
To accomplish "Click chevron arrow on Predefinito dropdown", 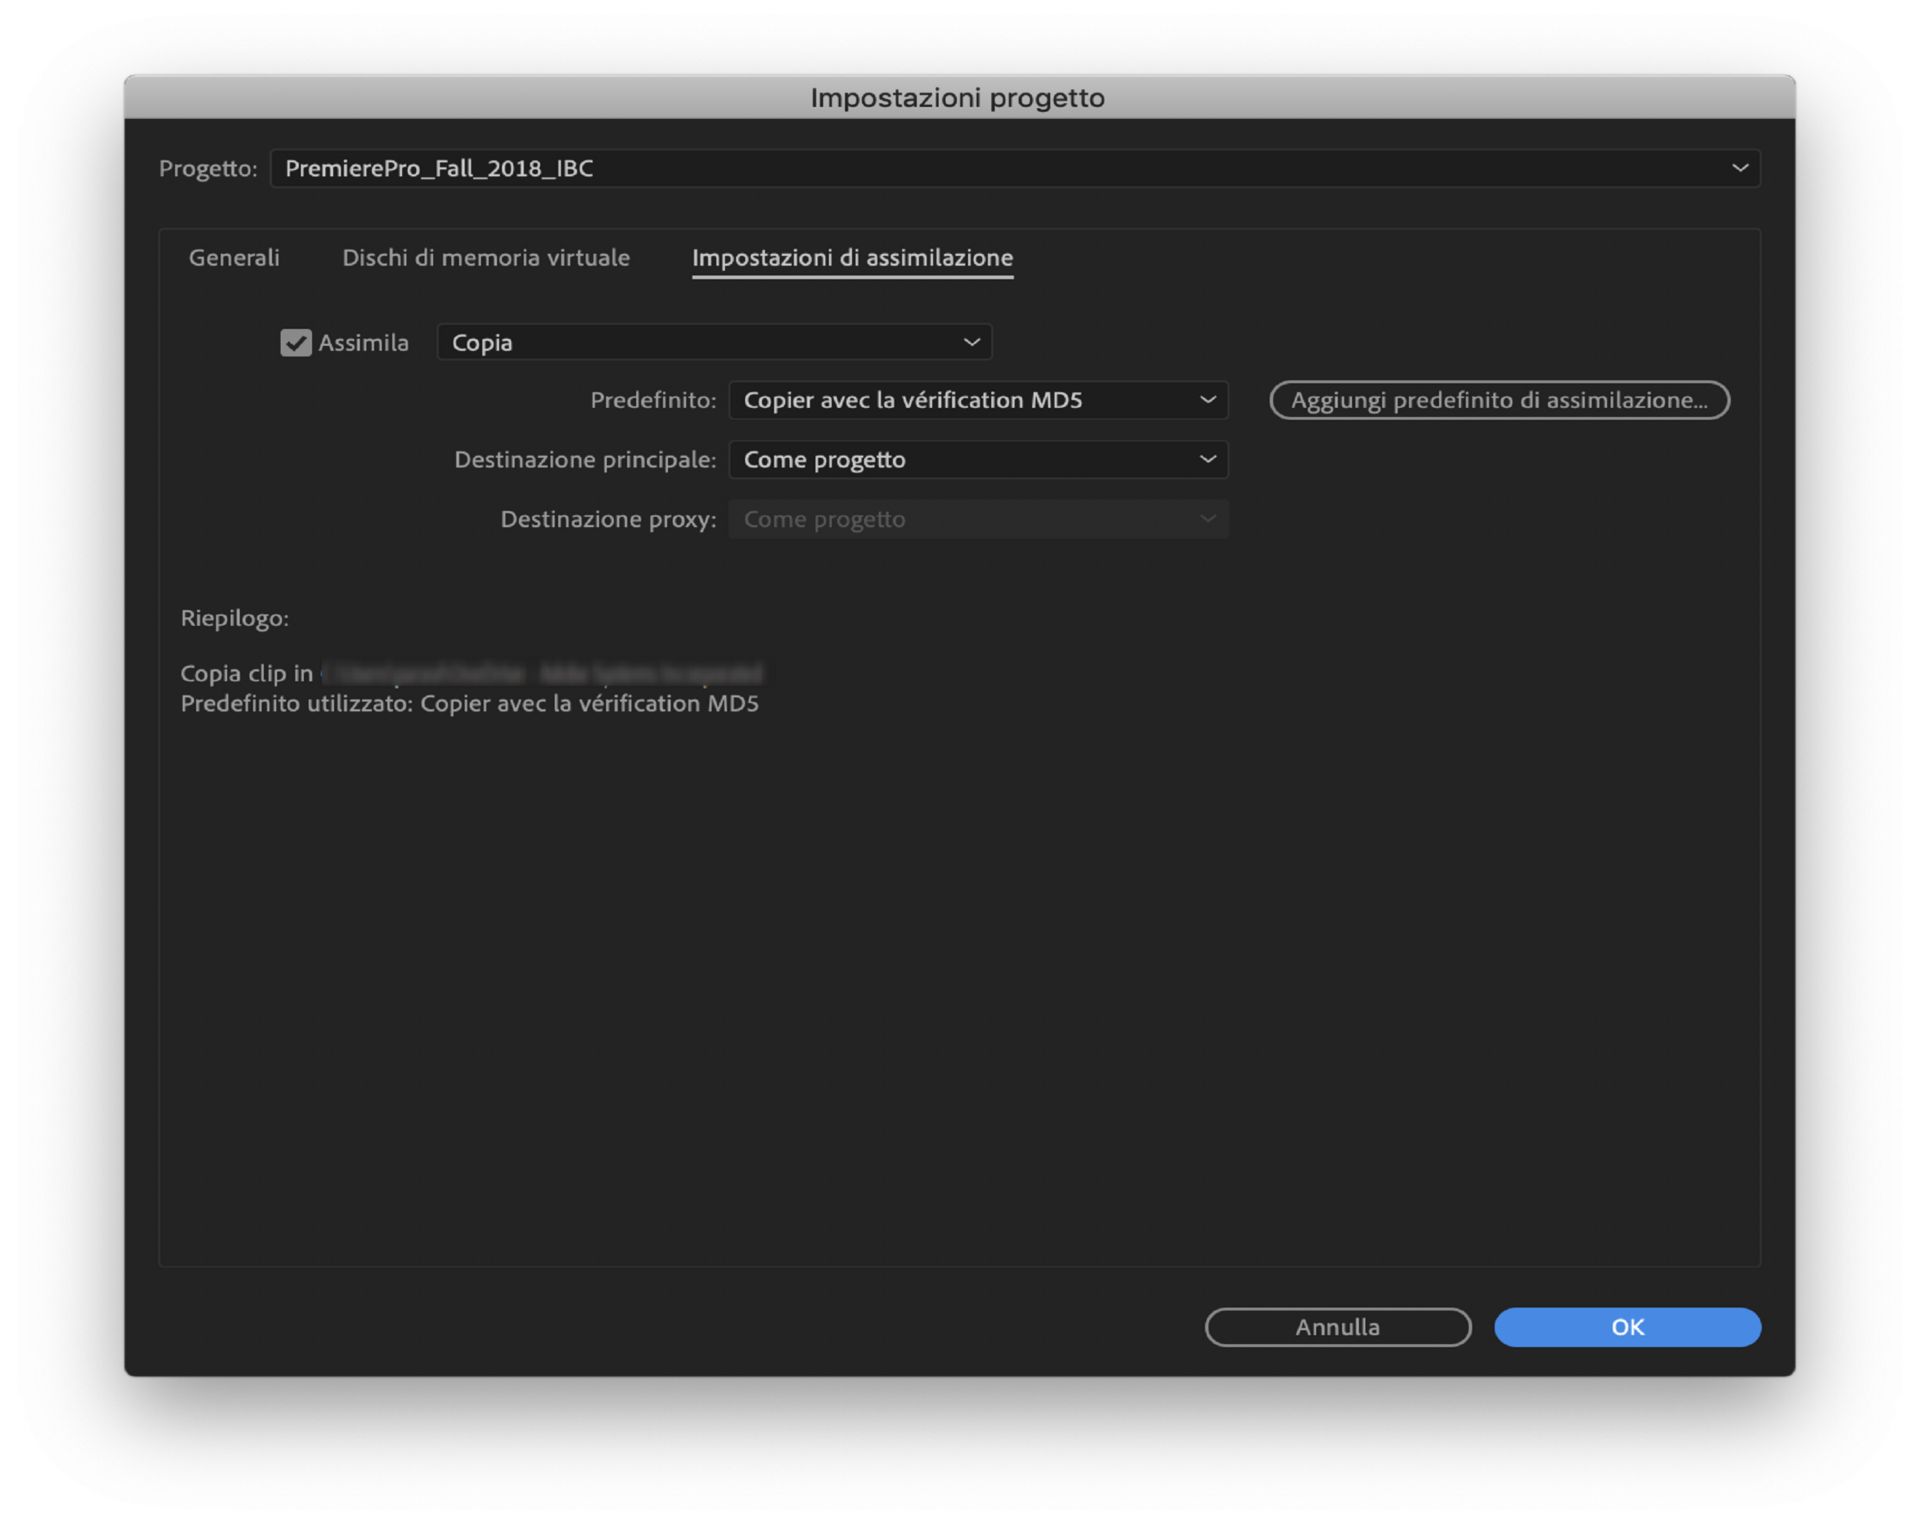I will (1207, 400).
